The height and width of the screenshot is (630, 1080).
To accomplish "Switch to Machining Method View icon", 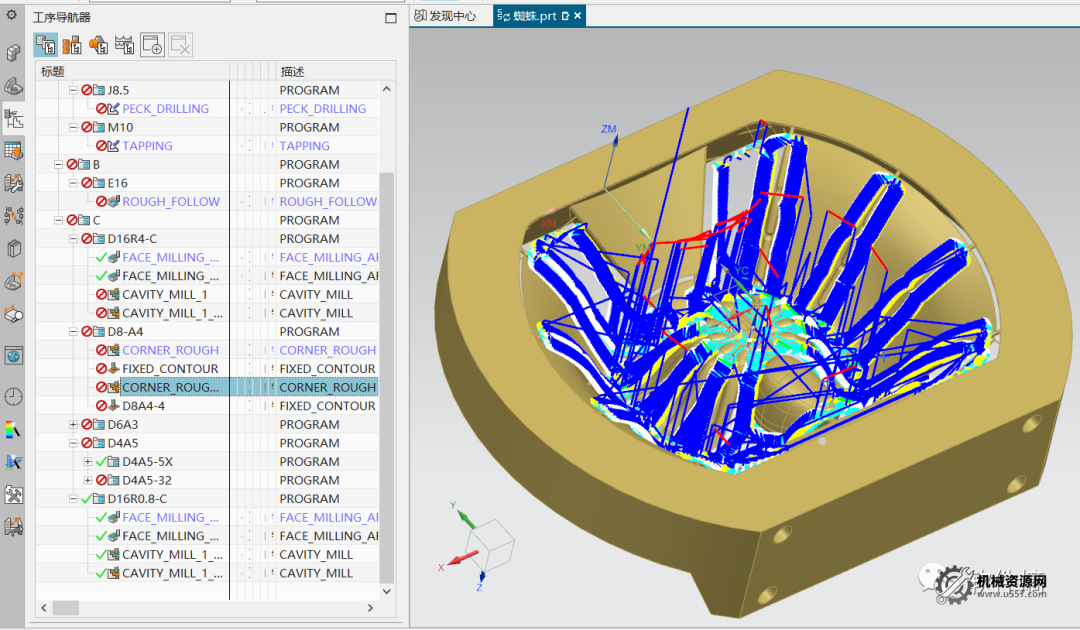I will [125, 44].
